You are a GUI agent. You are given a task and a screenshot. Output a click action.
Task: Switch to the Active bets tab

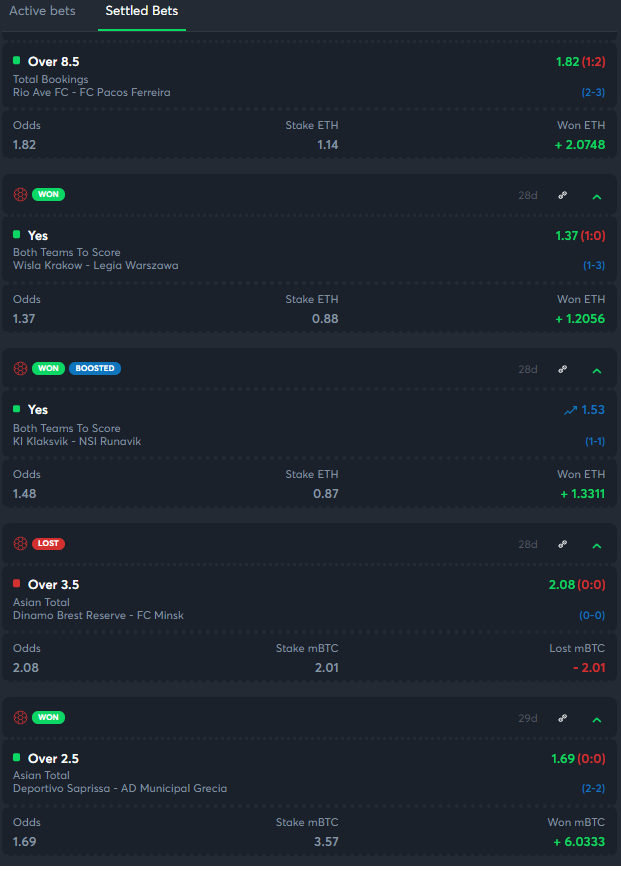42,11
